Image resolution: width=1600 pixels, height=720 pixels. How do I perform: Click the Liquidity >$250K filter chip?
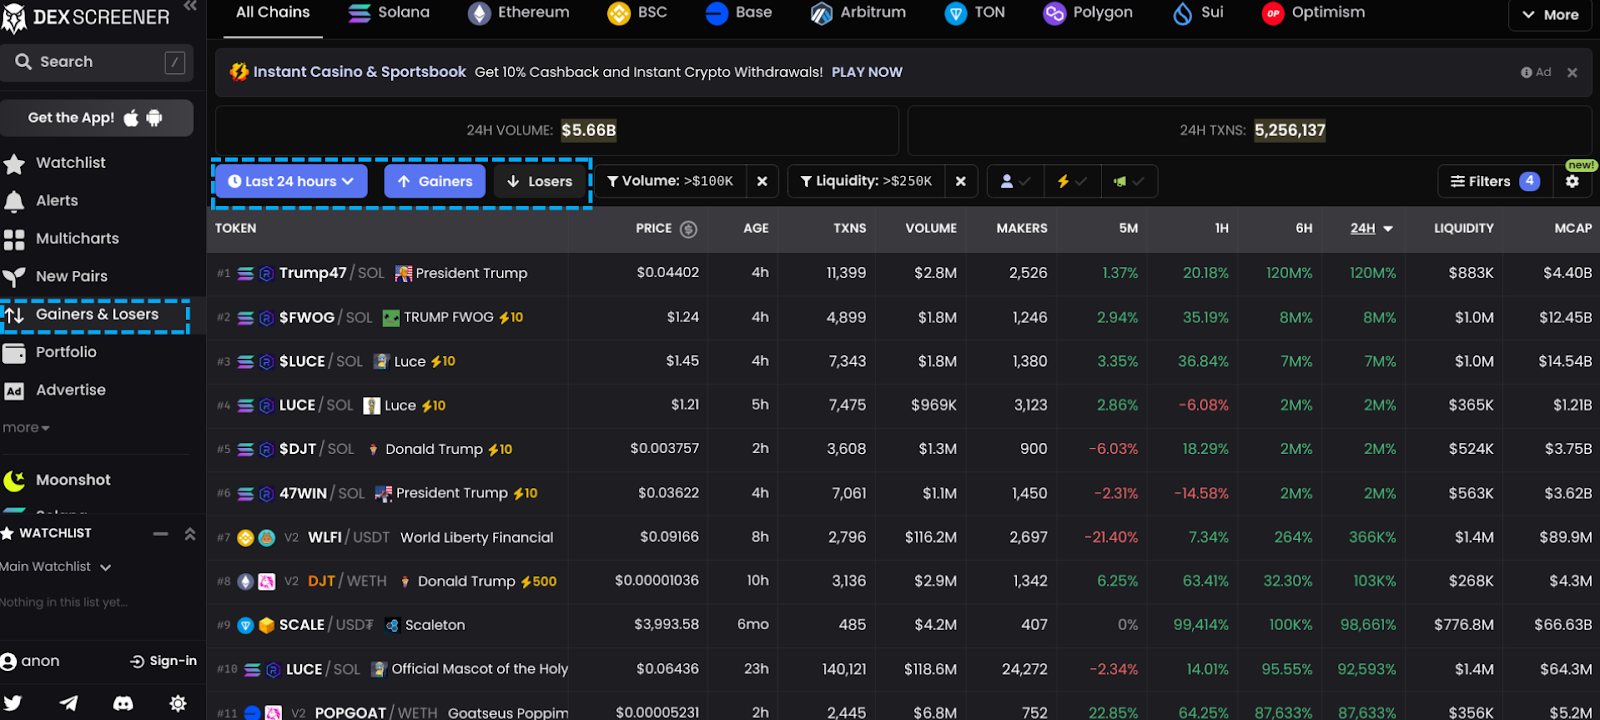[866, 182]
